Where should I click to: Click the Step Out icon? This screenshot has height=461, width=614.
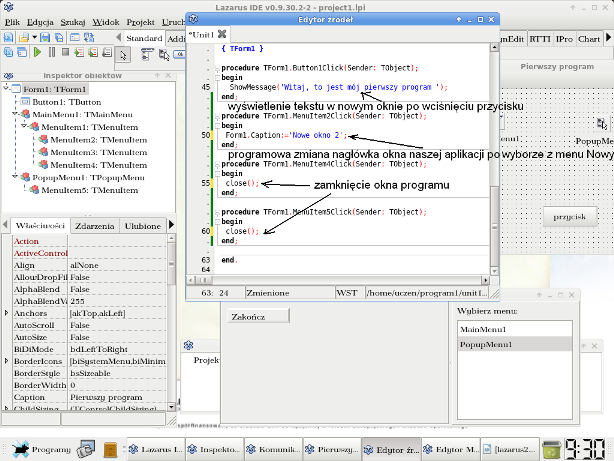pos(107,52)
